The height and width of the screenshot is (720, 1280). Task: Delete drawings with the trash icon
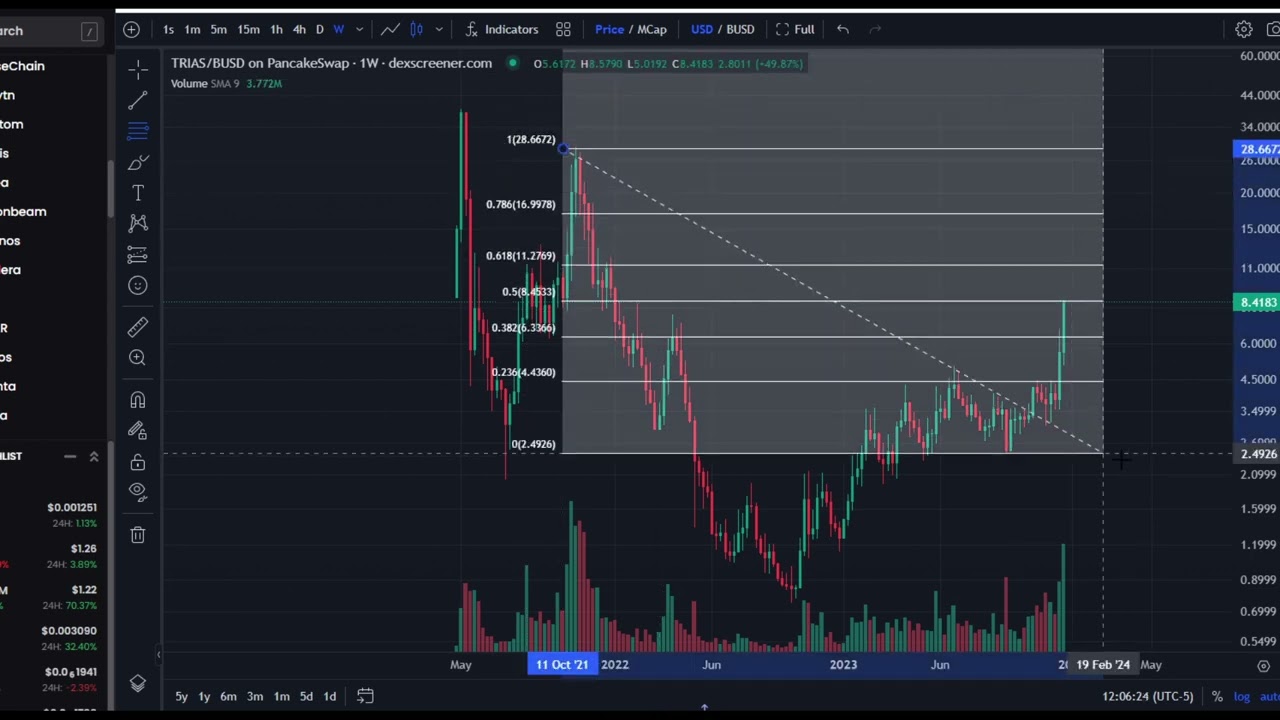pyautogui.click(x=138, y=534)
